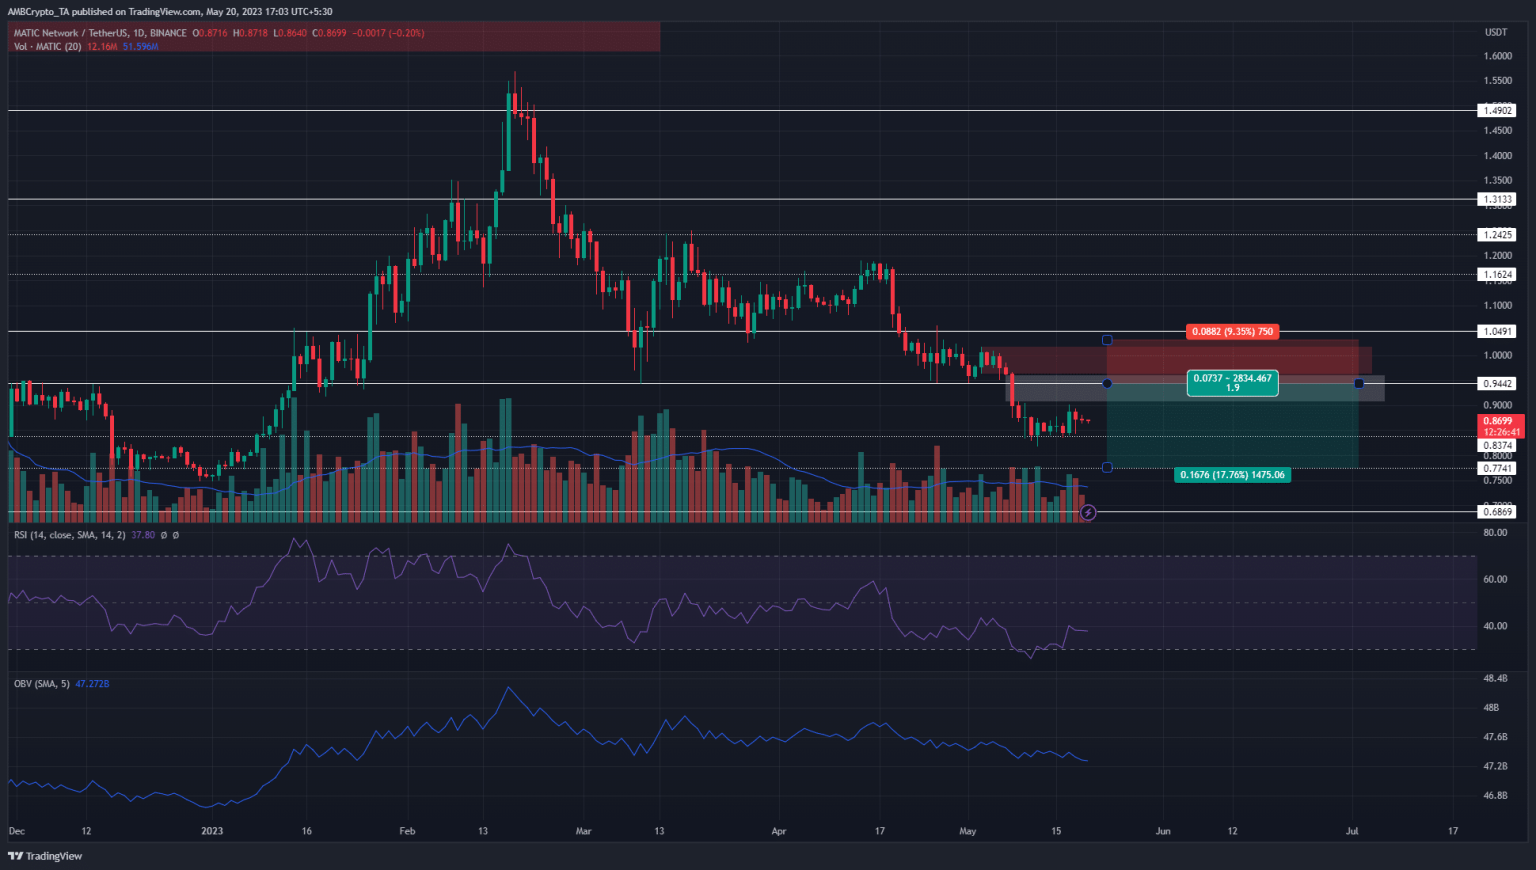The image size is (1536, 870).
Task: Select the position's right-edge square handle
Action: (x=1358, y=383)
